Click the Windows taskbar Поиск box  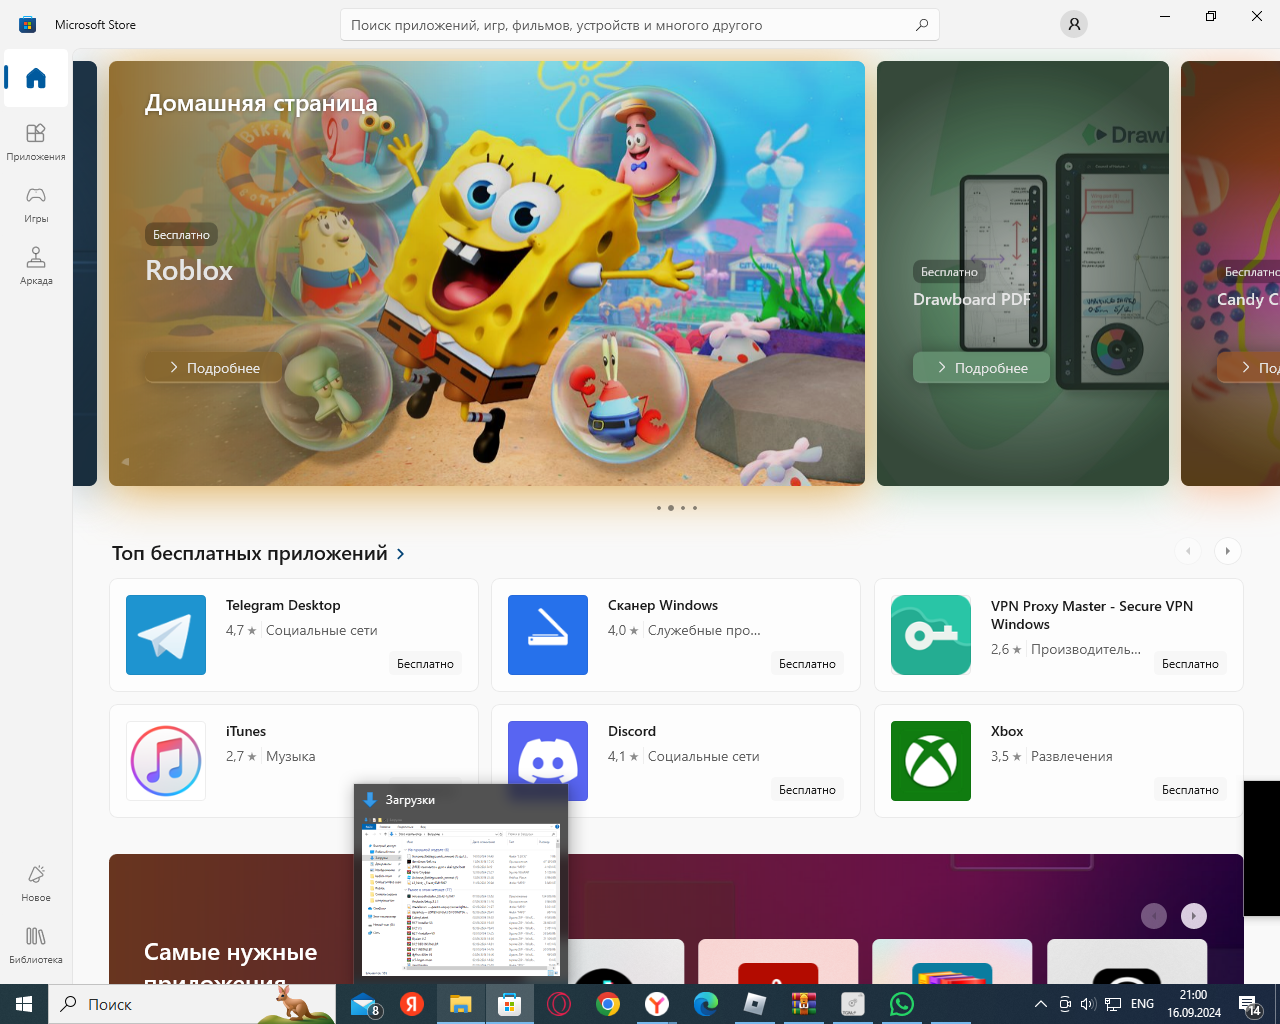coord(192,1004)
